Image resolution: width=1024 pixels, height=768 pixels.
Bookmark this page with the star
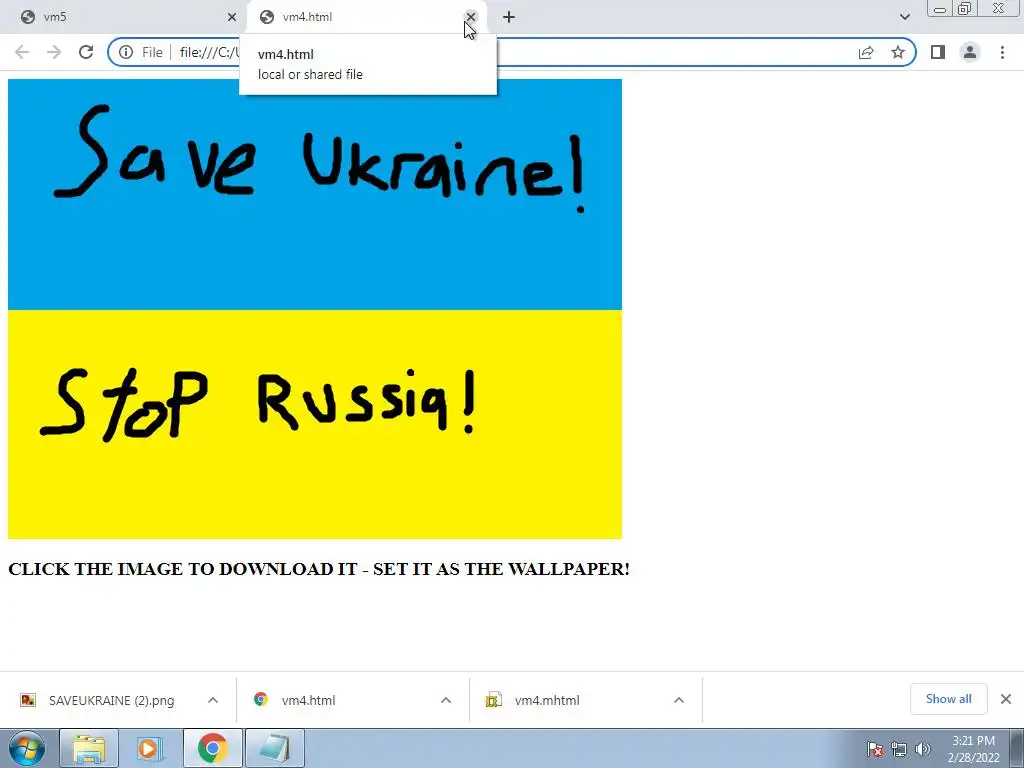(898, 52)
